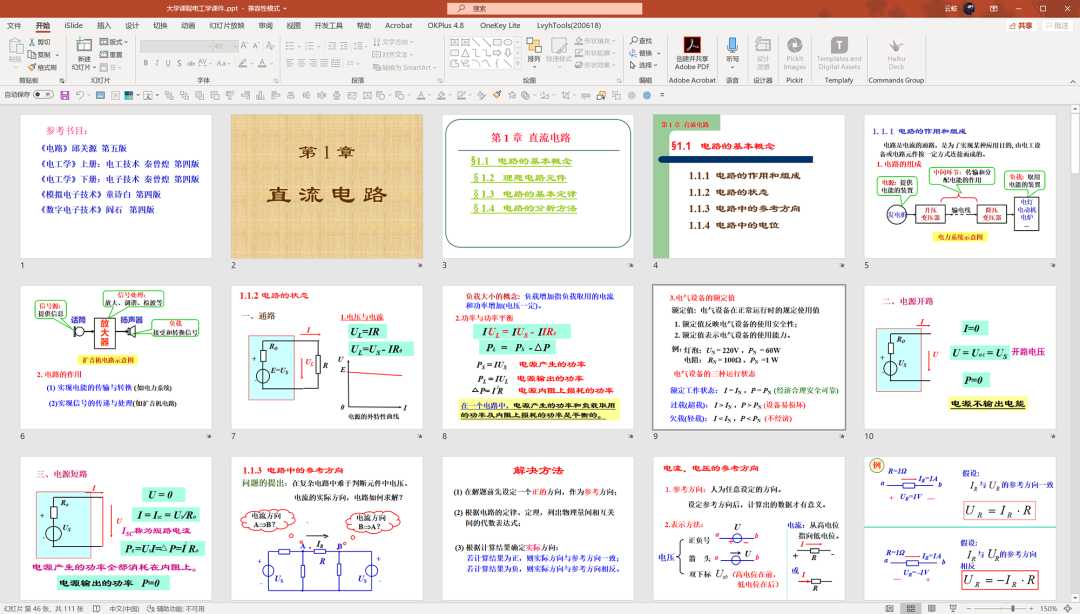Switch to the OneKey Lite tab
This screenshot has width=1080, height=614.
click(500, 25)
